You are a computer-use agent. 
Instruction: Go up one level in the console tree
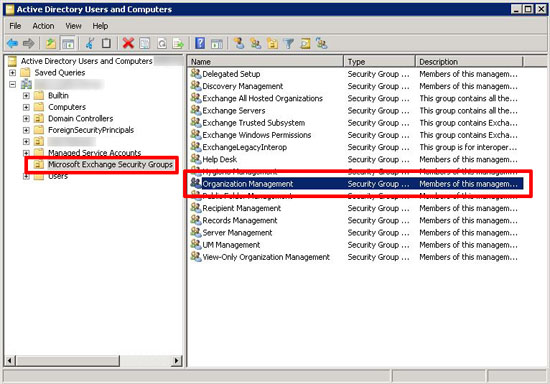point(51,43)
